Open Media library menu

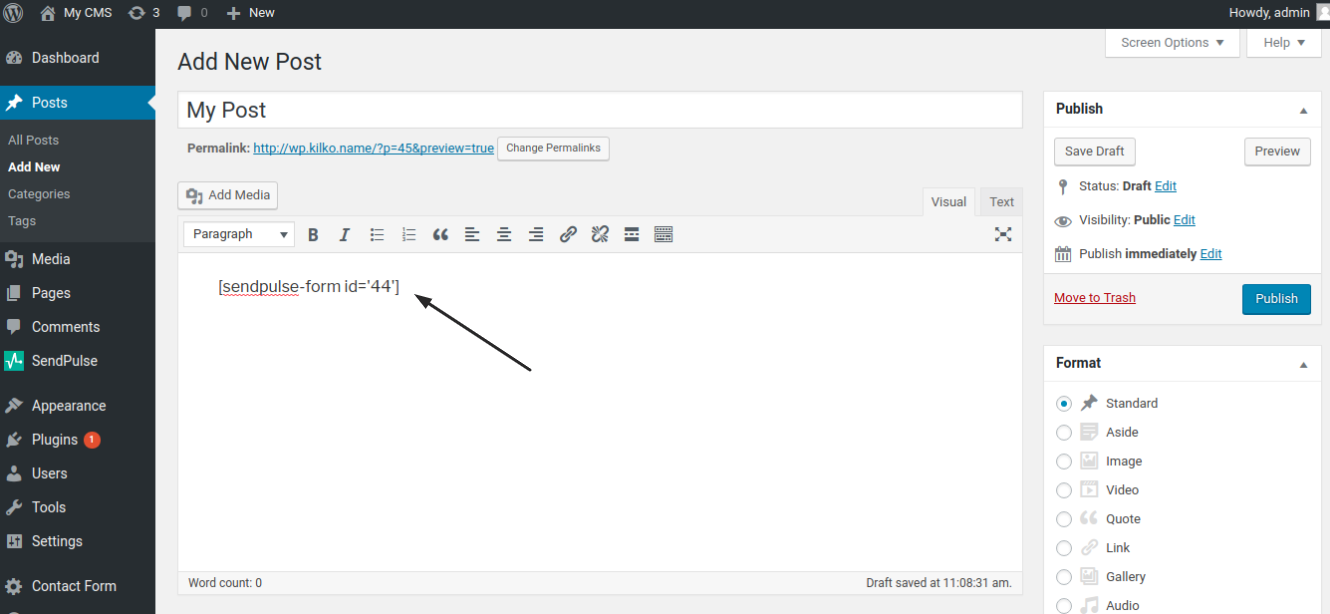click(x=77, y=259)
